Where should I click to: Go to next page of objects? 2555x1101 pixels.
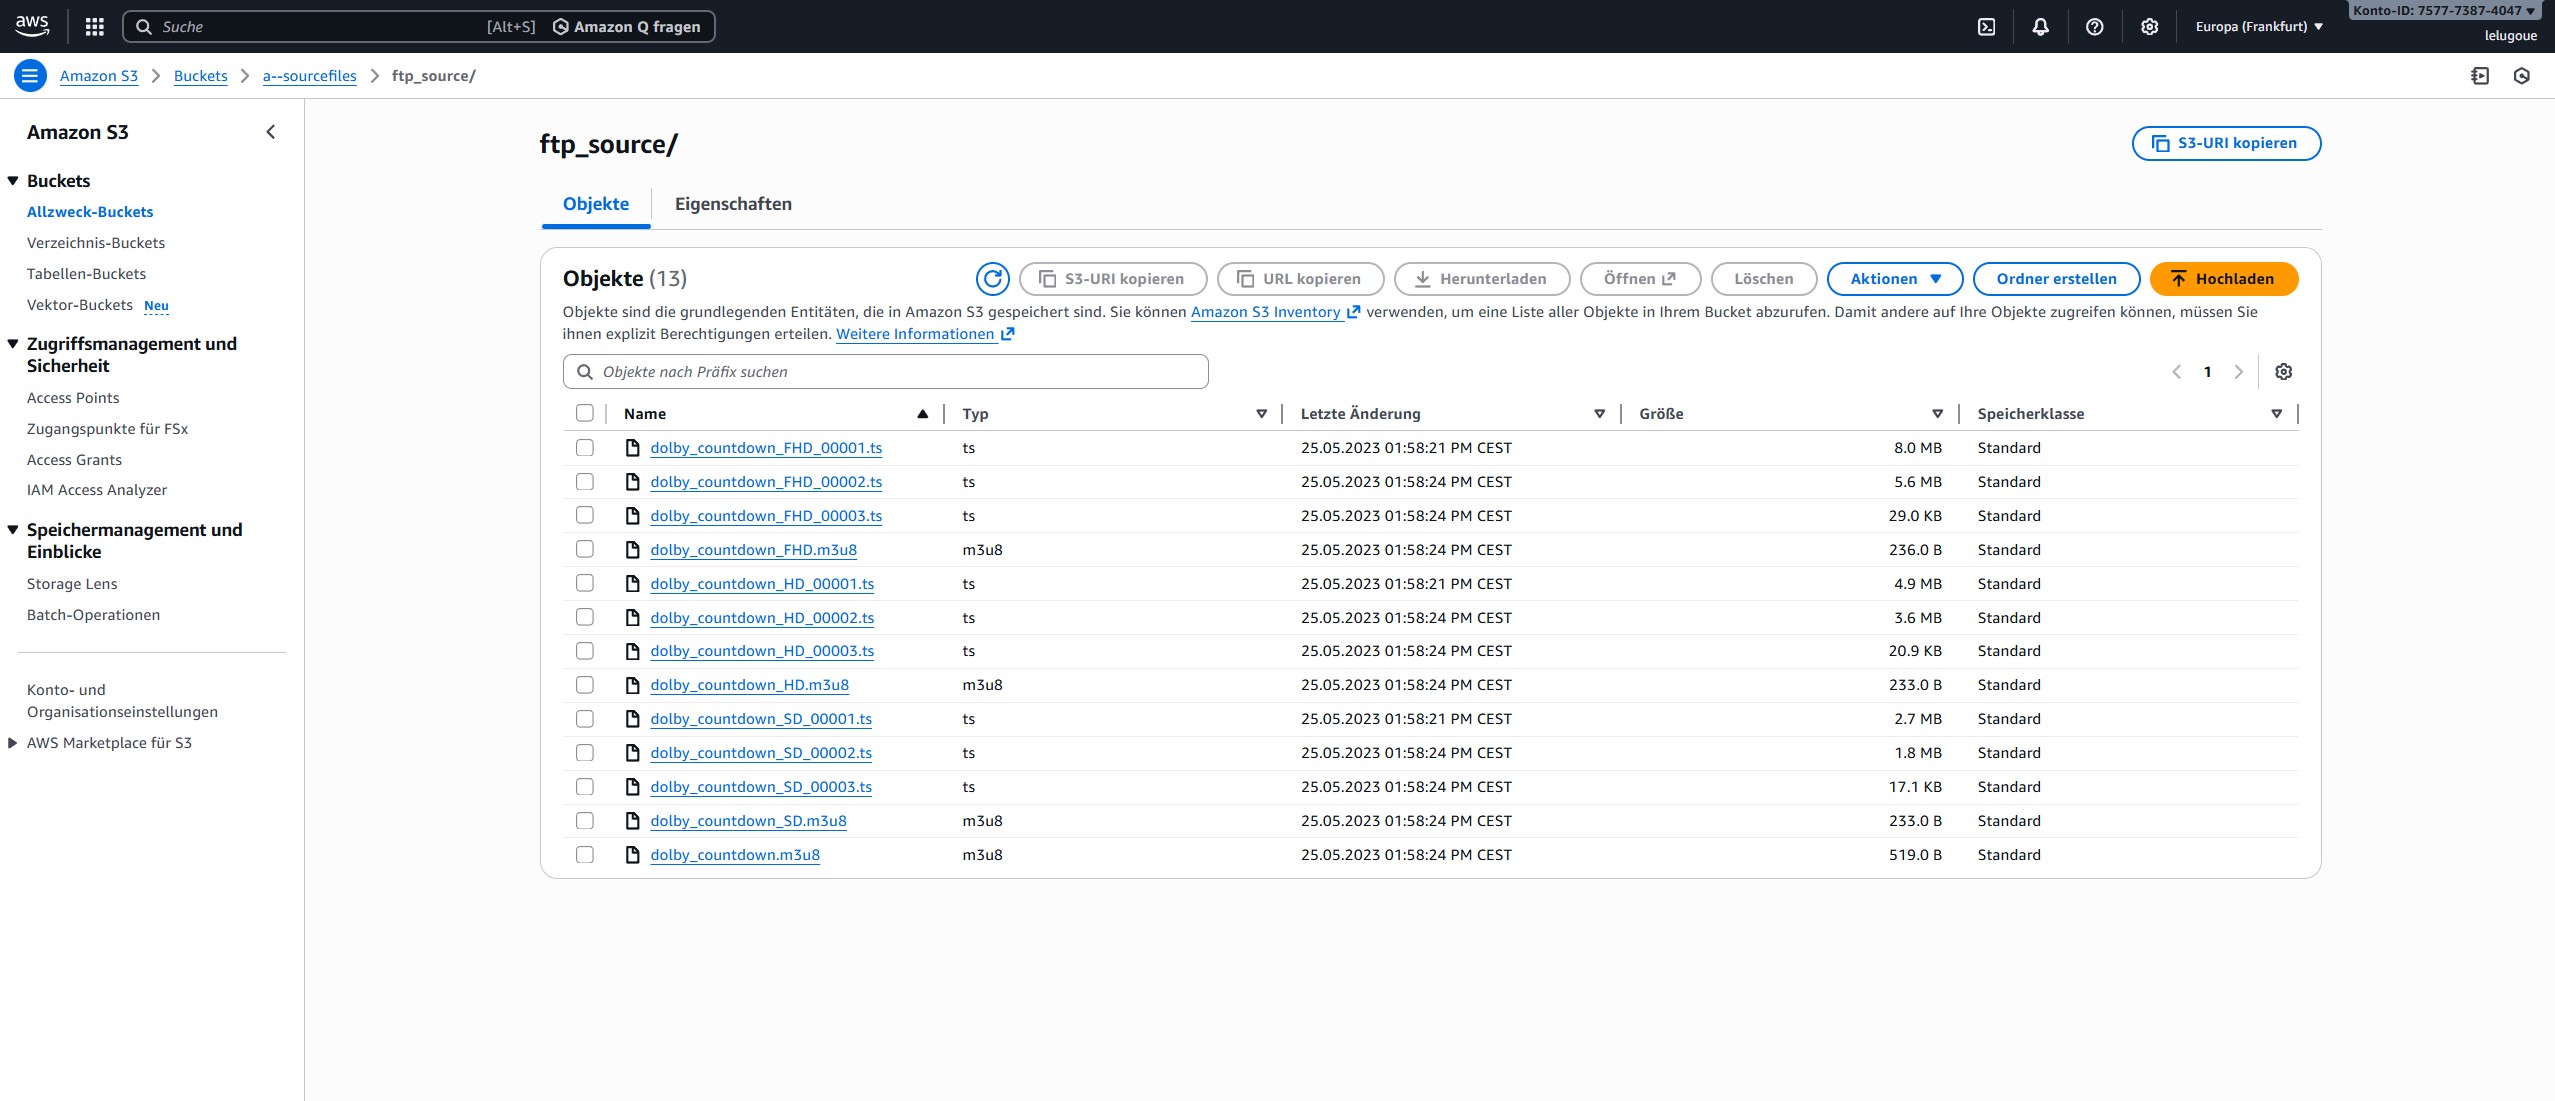pyautogui.click(x=2239, y=372)
